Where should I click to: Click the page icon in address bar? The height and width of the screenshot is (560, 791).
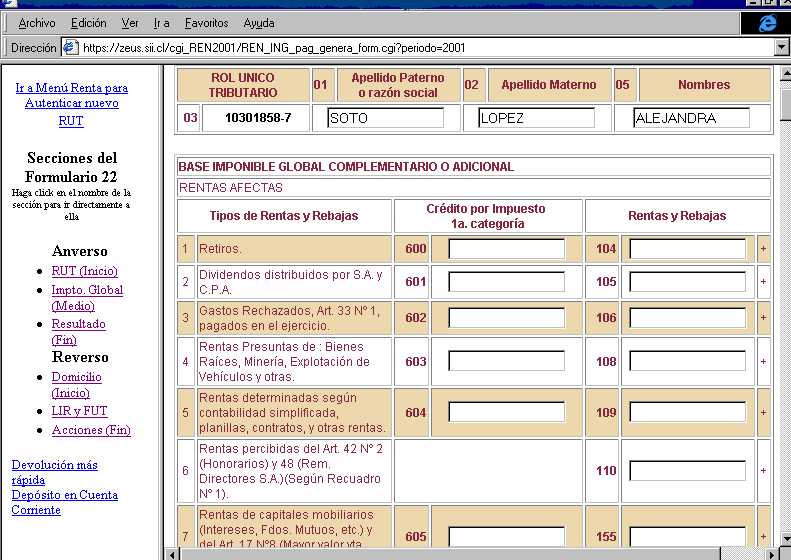coord(70,48)
